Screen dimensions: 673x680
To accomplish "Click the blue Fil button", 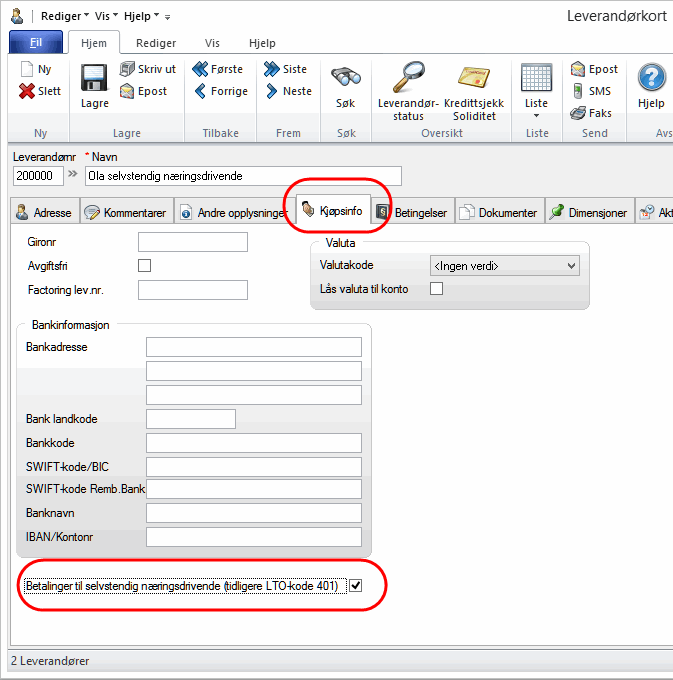I will click(x=36, y=43).
